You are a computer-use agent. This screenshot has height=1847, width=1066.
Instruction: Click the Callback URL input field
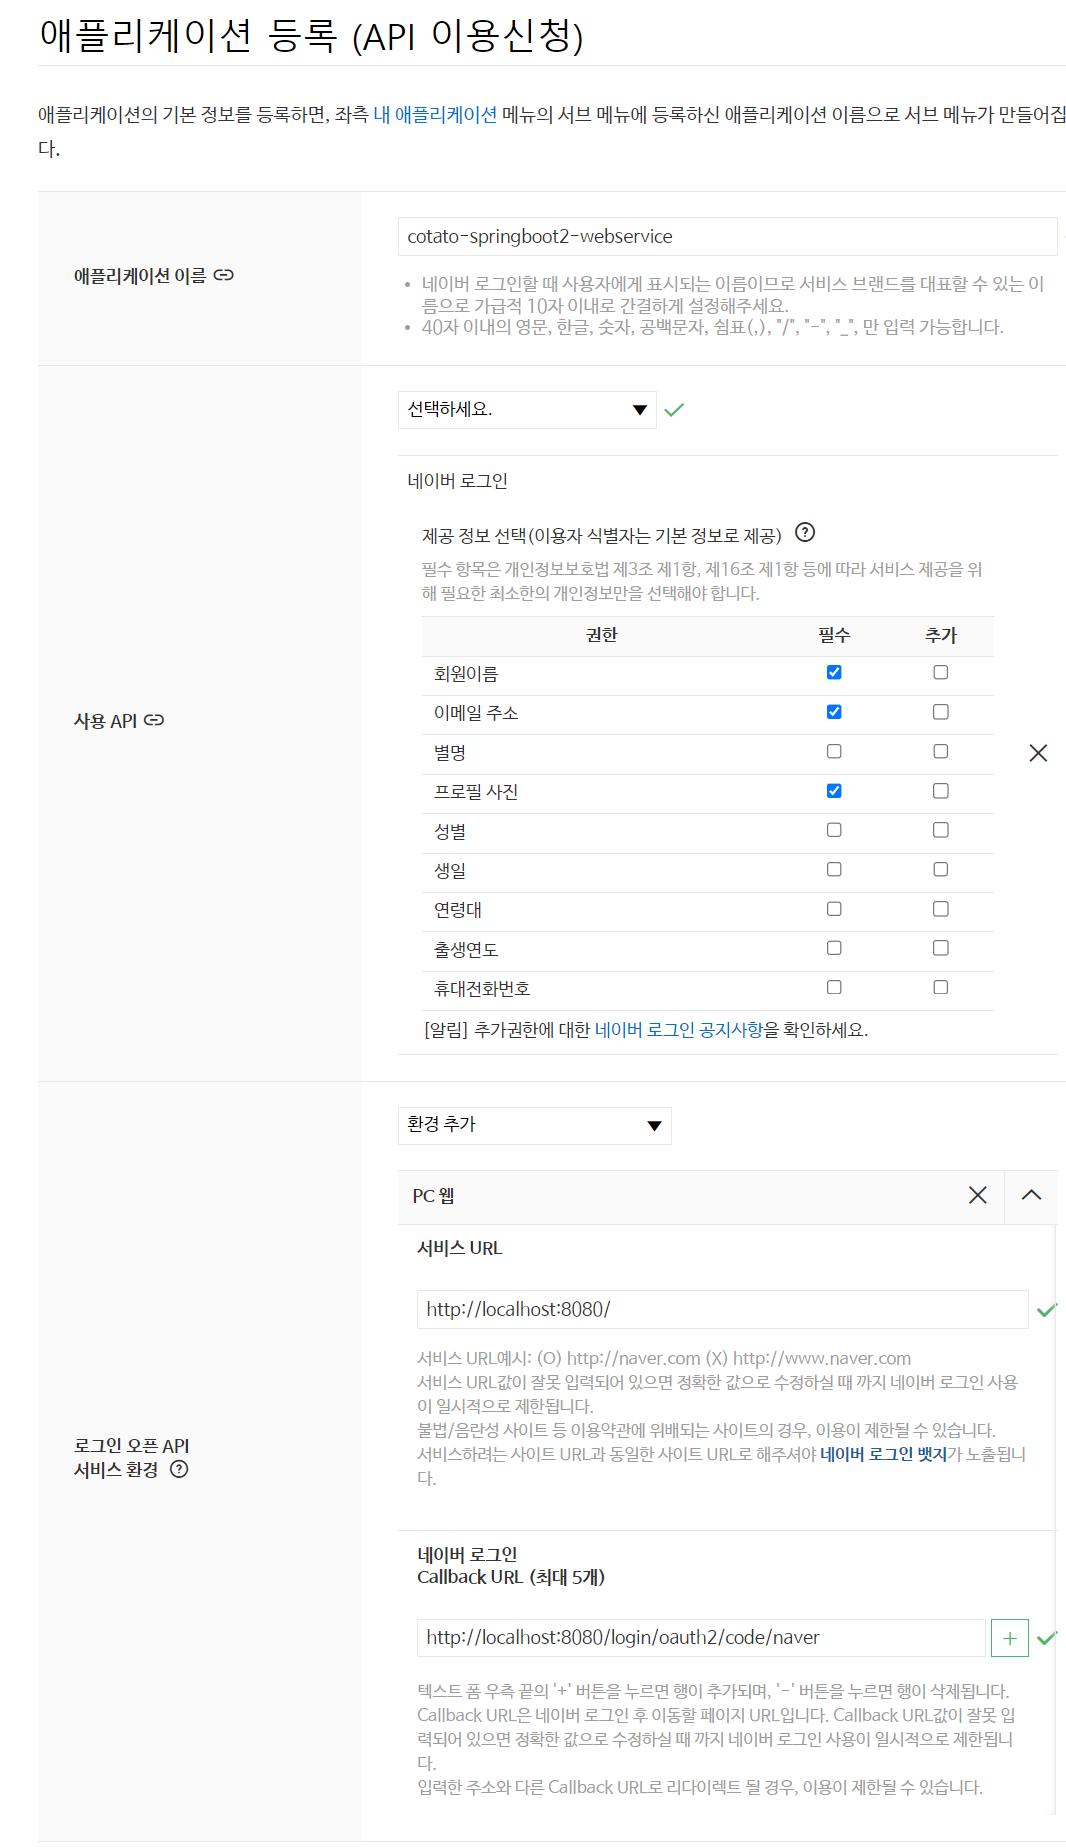tap(701, 1638)
